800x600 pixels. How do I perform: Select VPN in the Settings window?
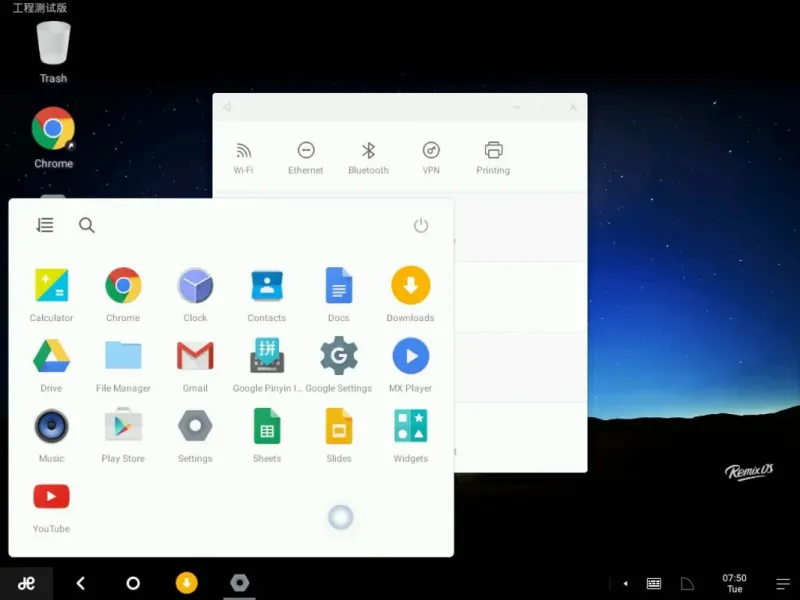pos(431,158)
